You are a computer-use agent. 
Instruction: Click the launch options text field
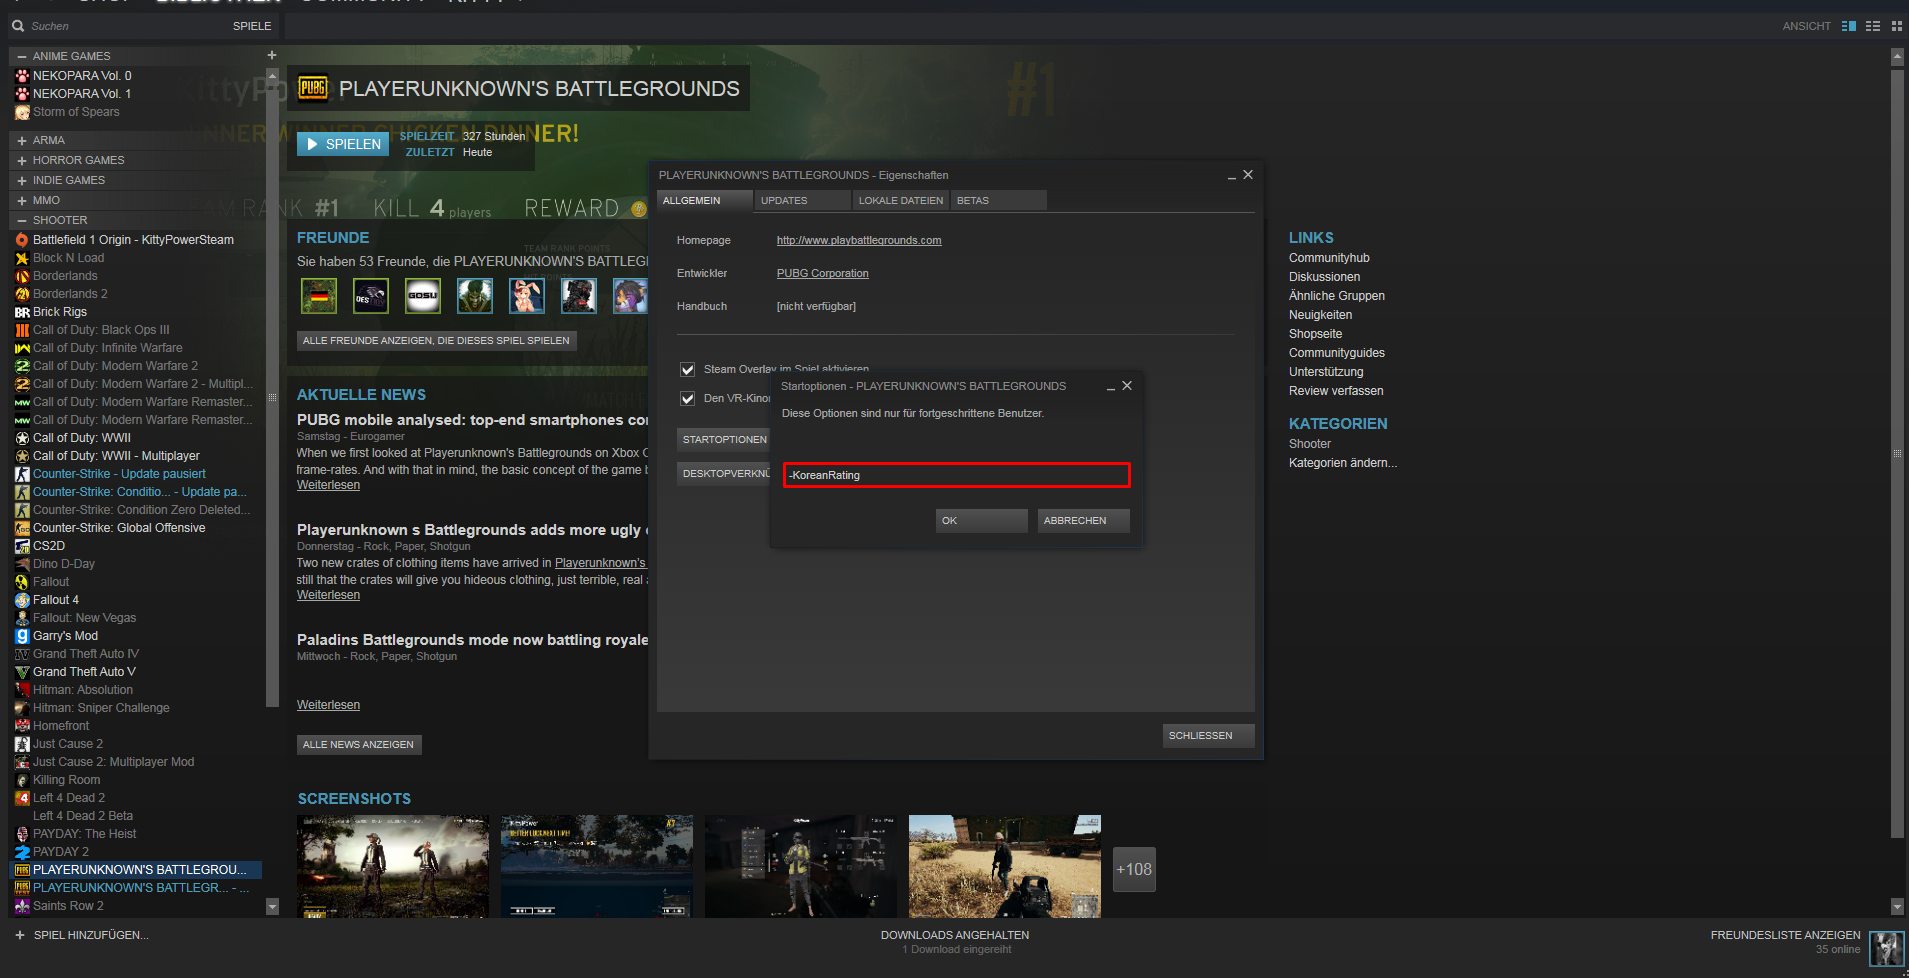tap(957, 475)
